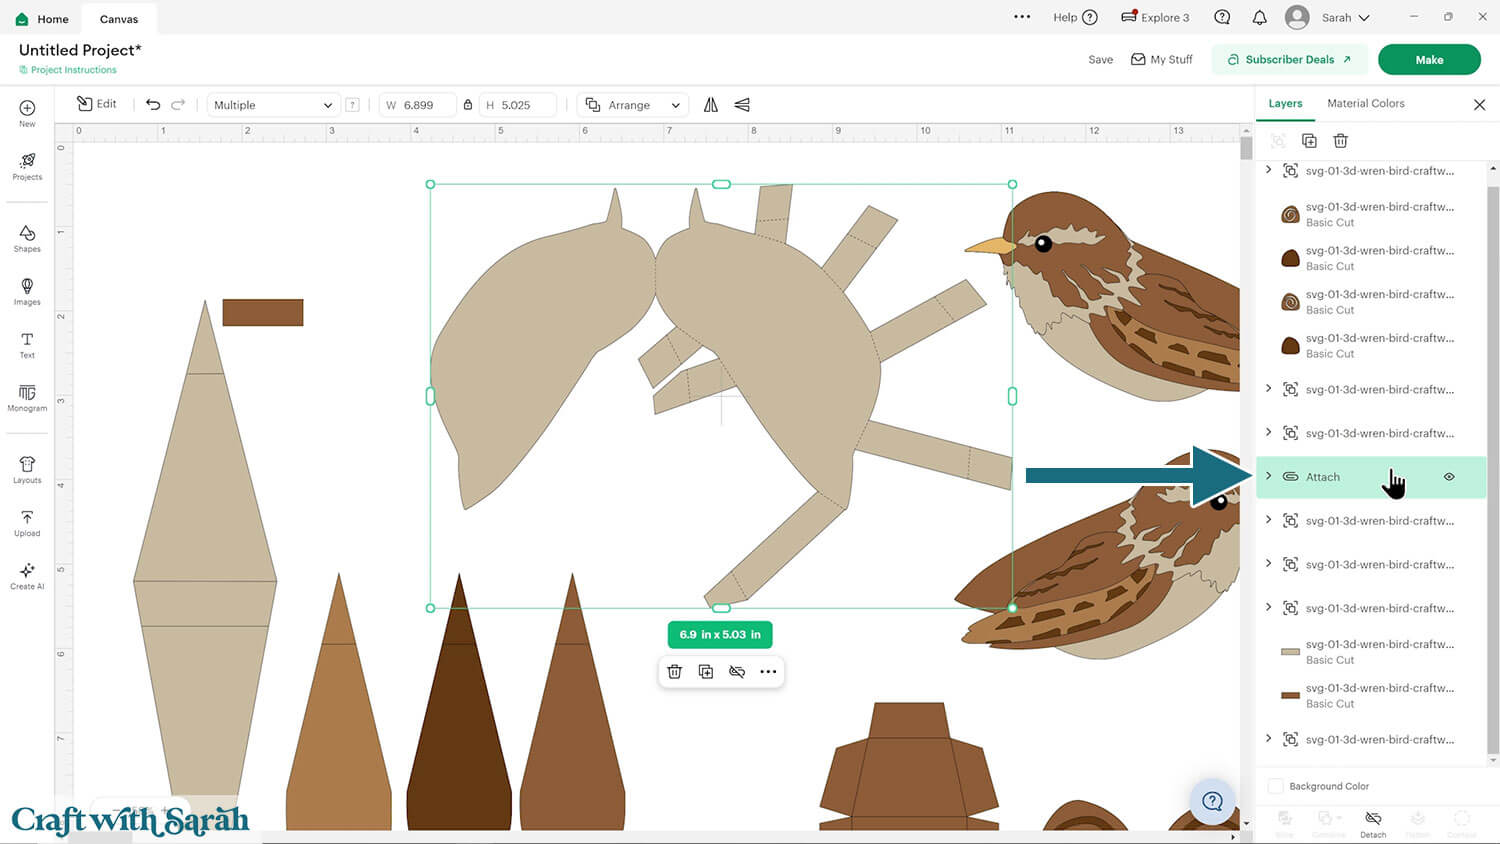Go to the Home tab
This screenshot has width=1500, height=844.
pyautogui.click(x=43, y=19)
